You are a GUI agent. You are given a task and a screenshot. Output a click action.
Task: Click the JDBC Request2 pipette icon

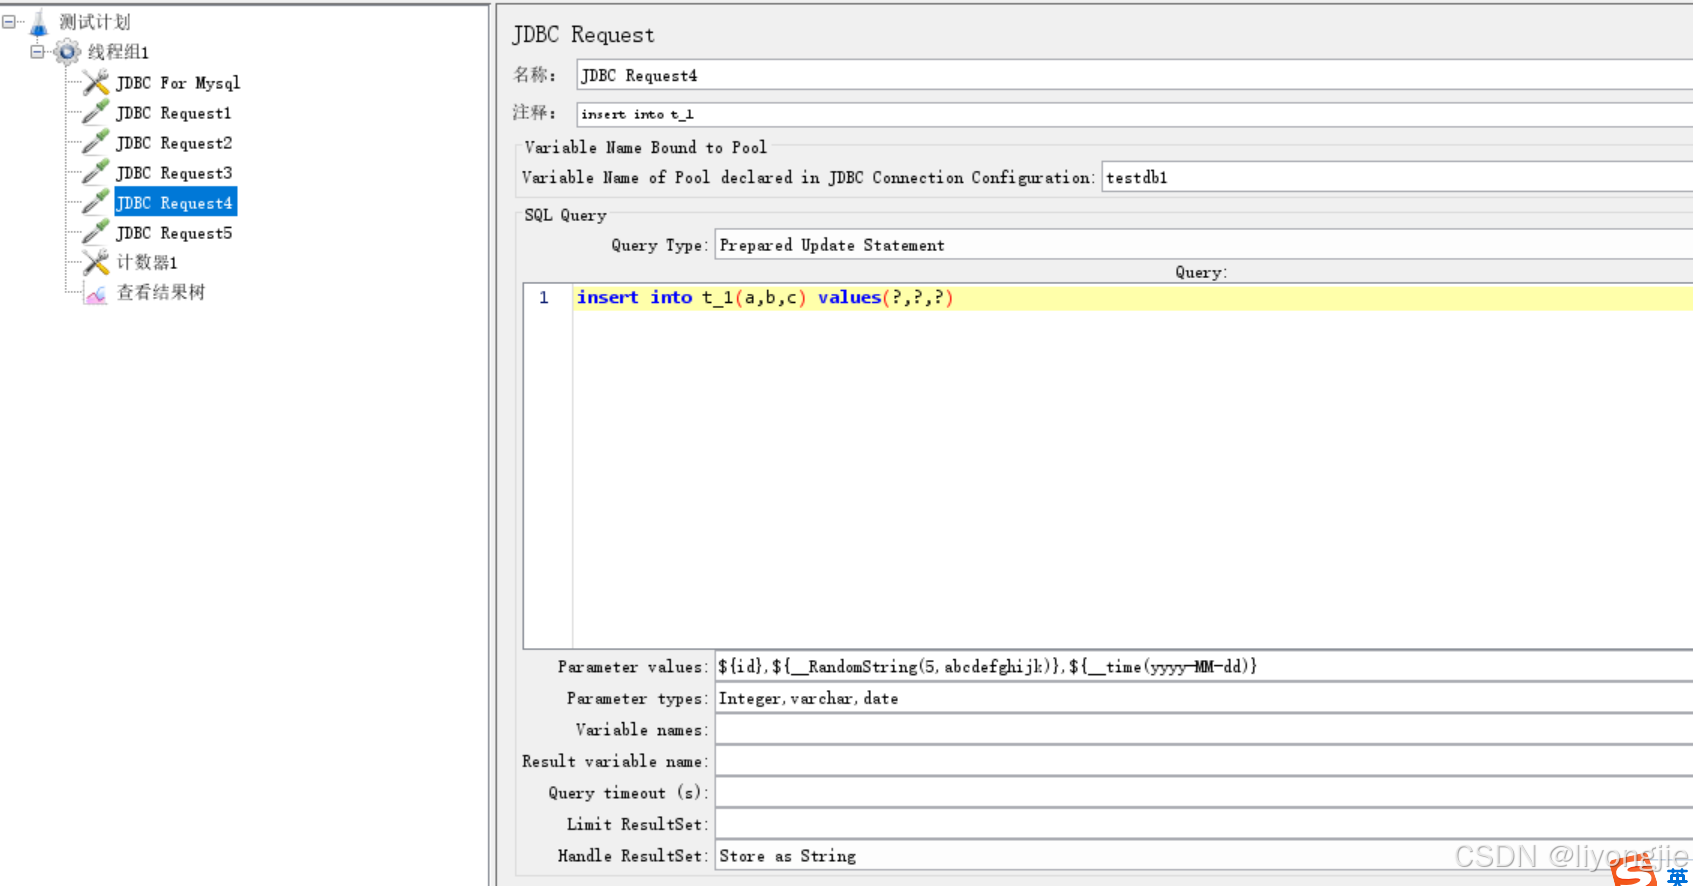coord(96,142)
